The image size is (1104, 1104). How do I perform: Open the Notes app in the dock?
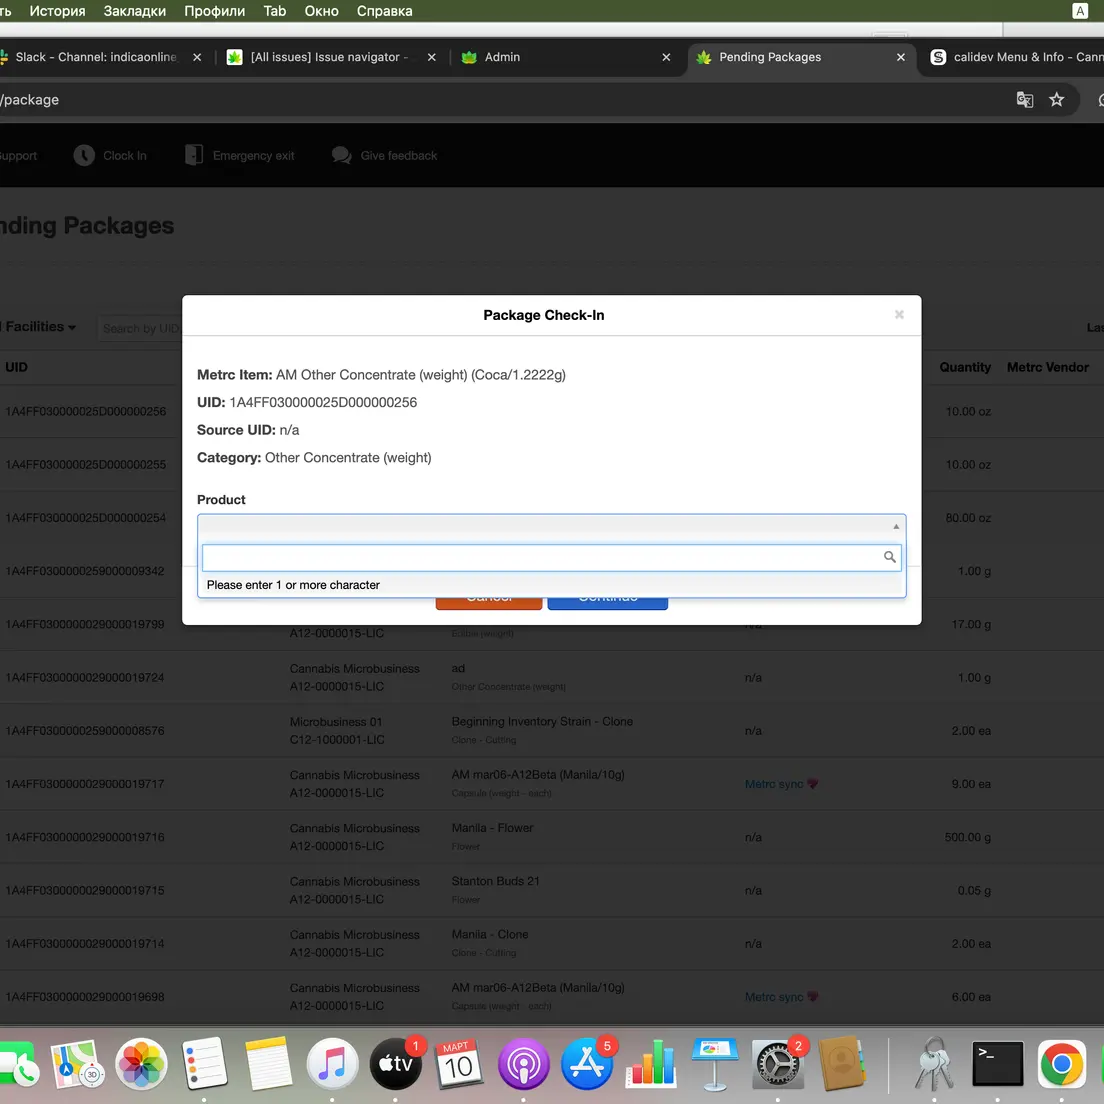(x=268, y=1064)
